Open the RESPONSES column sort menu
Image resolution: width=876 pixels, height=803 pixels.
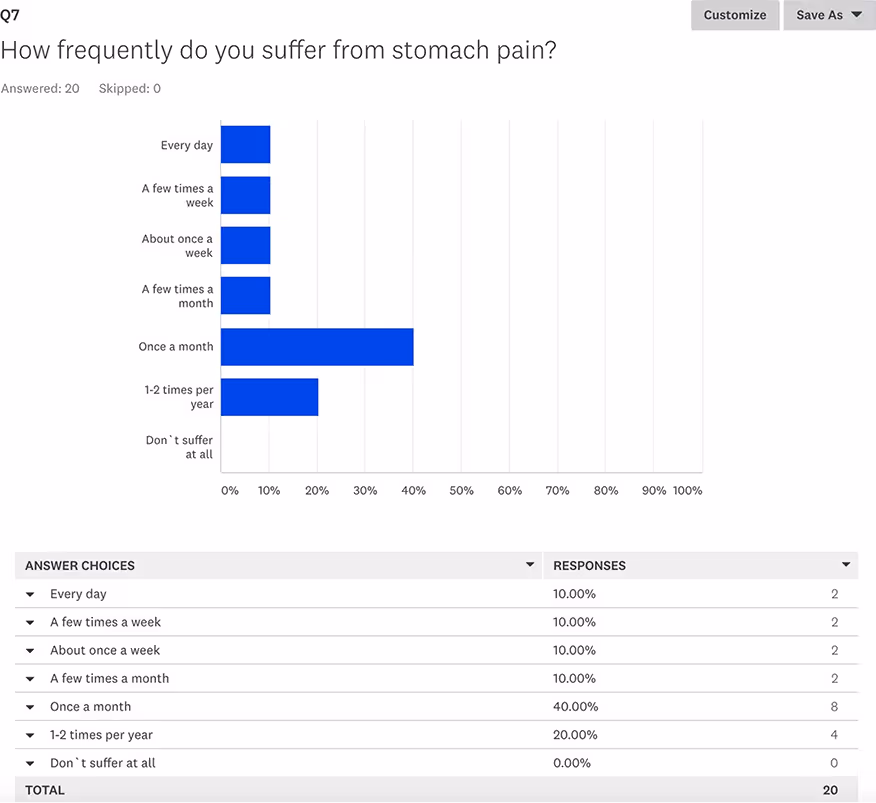[x=846, y=565]
